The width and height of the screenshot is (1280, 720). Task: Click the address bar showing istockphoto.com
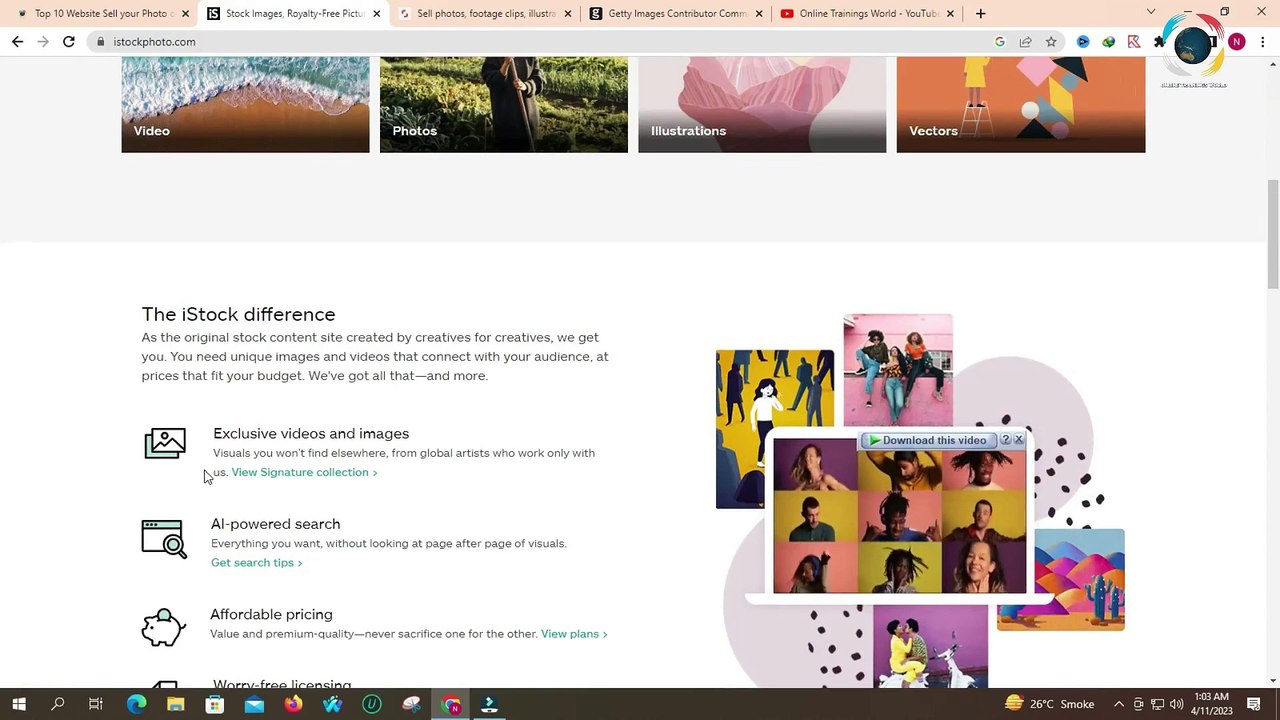540,42
